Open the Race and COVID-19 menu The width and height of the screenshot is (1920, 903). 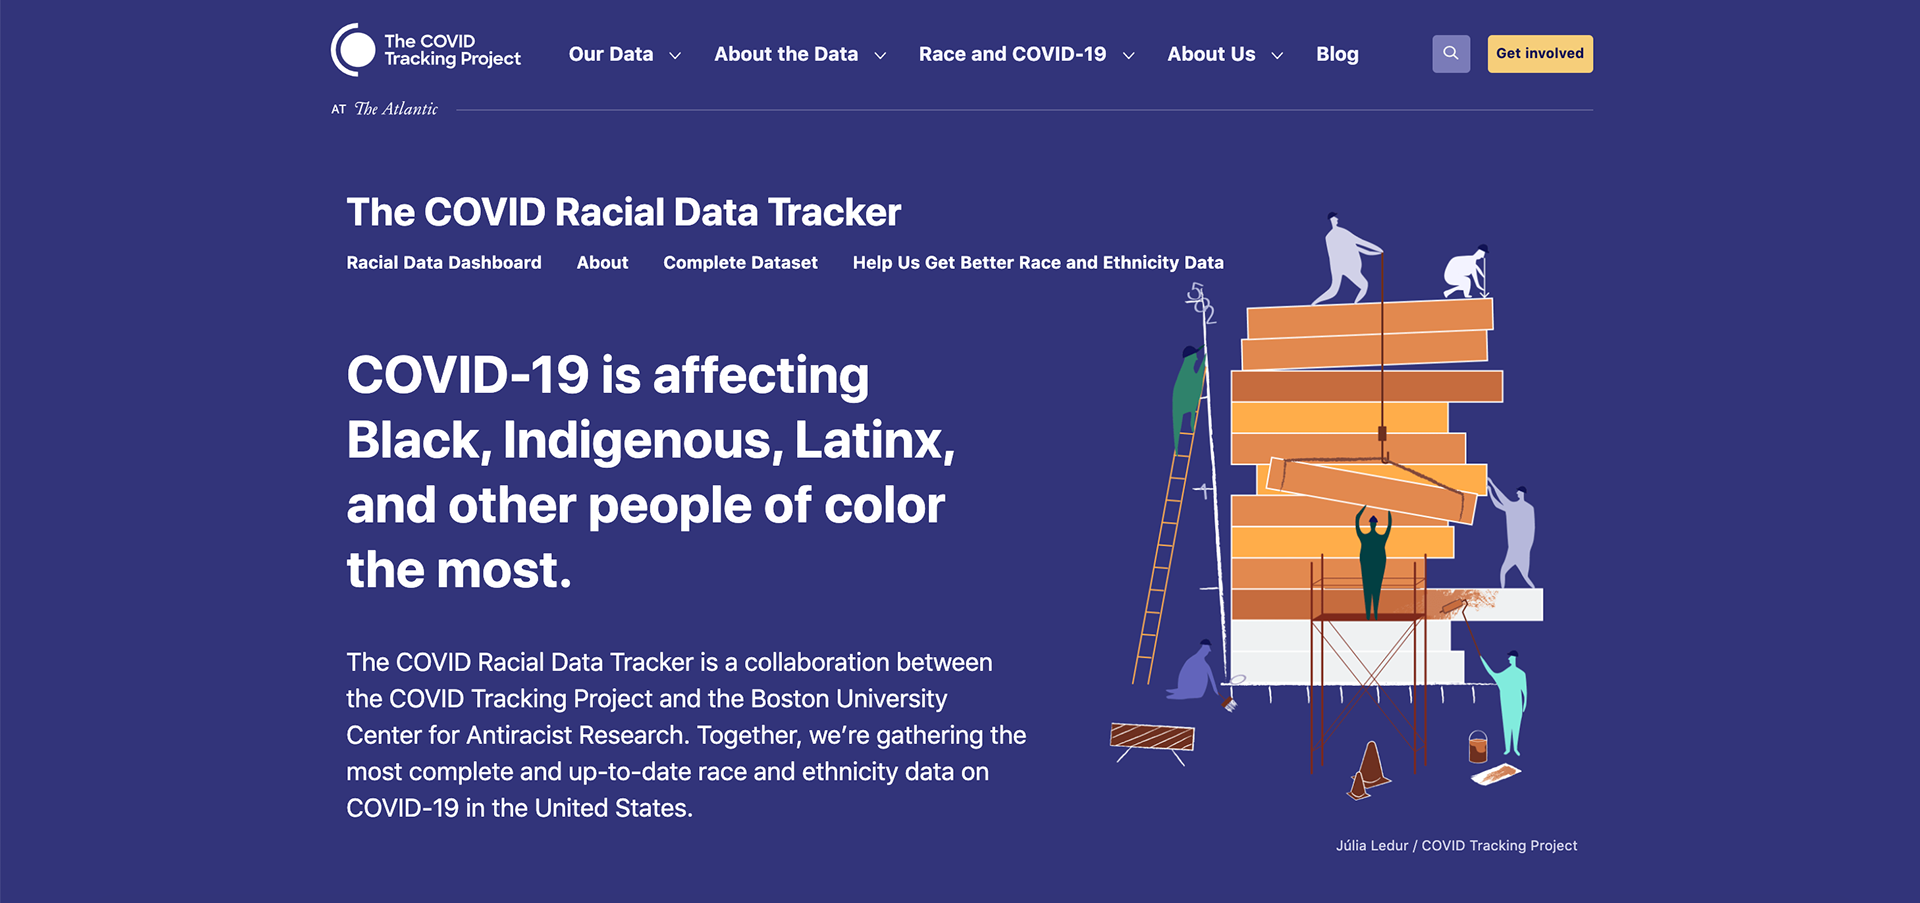click(x=1012, y=54)
